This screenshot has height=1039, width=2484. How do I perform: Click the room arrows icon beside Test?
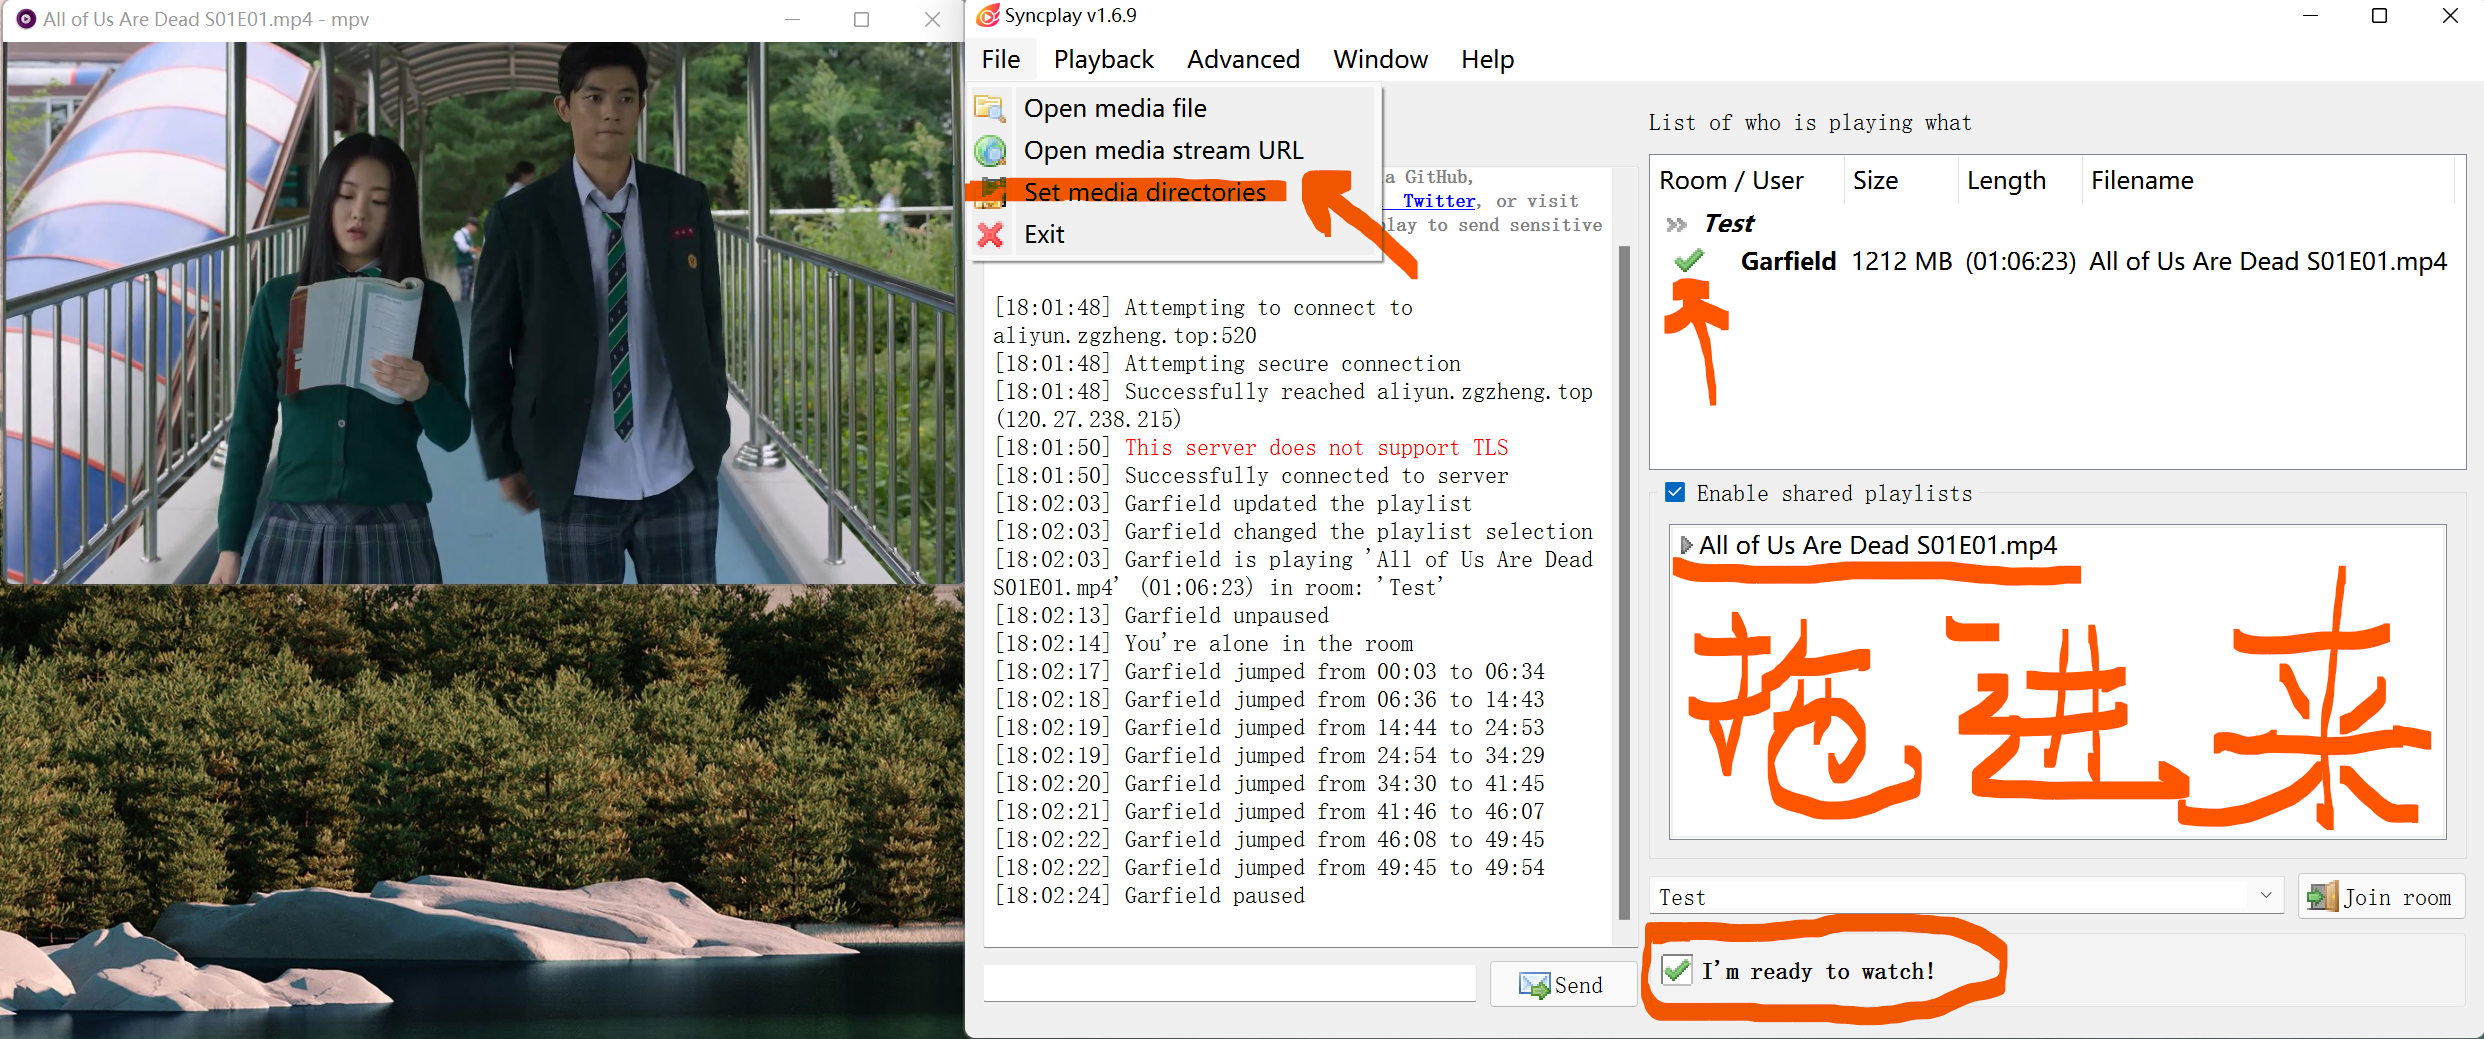[1677, 224]
